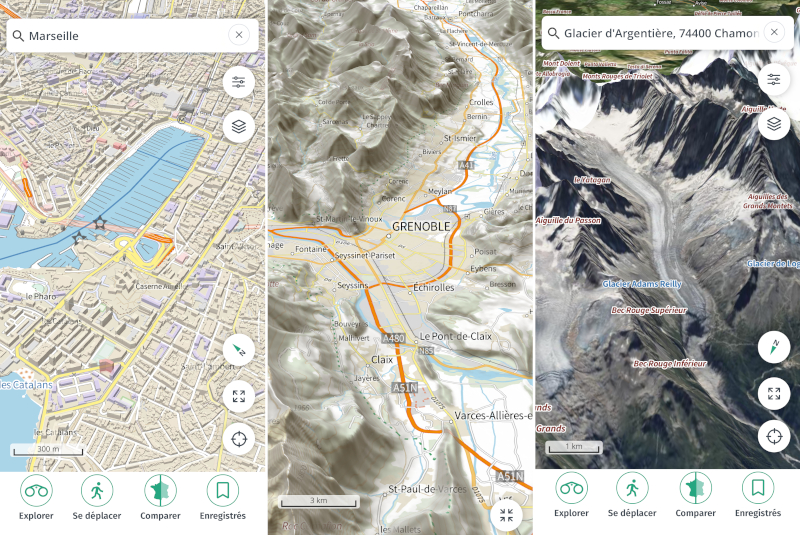Open layers panel on Marseille map
800x535 pixels.
(x=239, y=126)
